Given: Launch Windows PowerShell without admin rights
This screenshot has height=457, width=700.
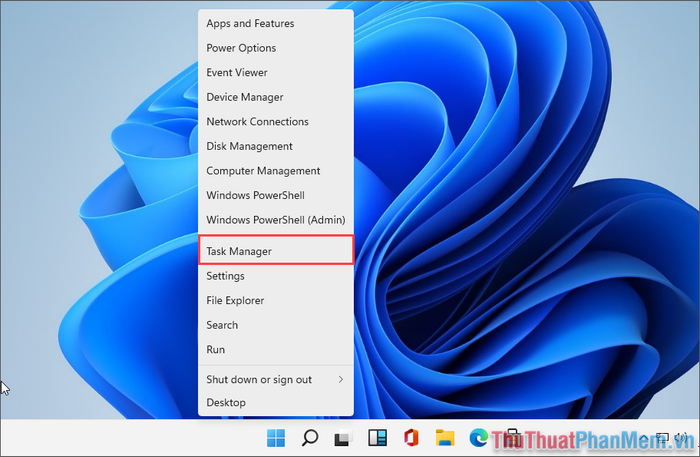Looking at the screenshot, I should (x=276, y=195).
